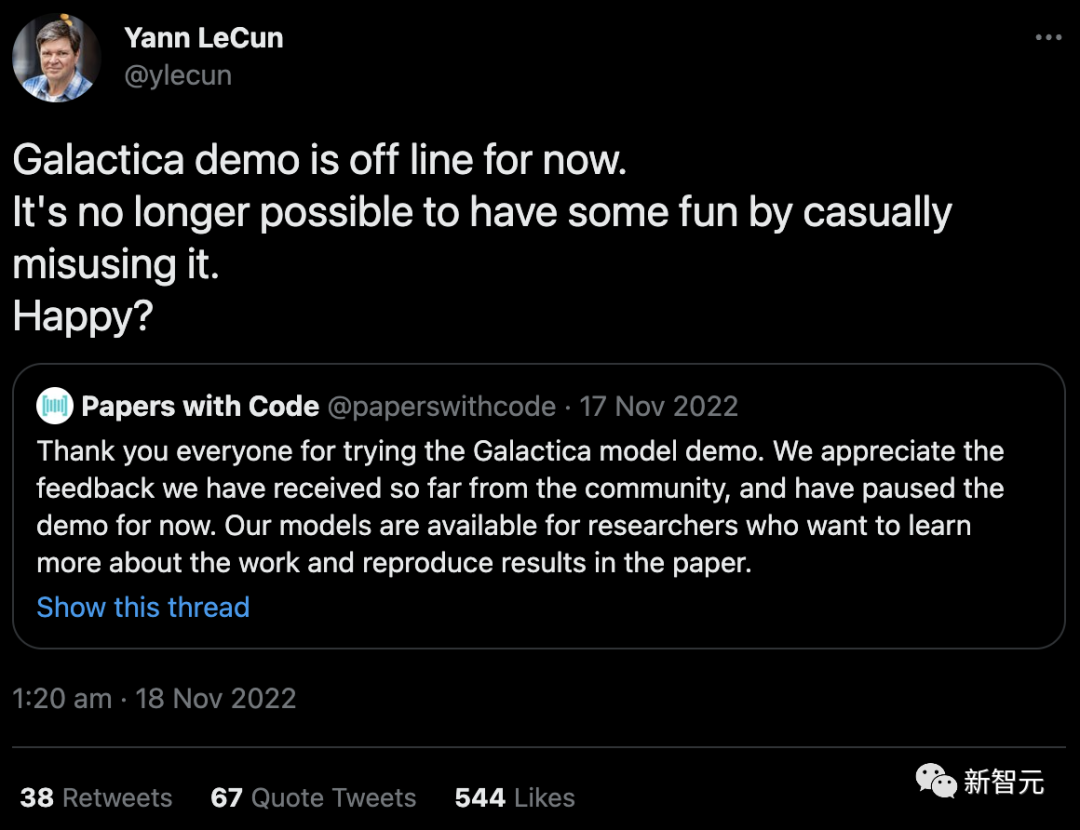This screenshot has height=830, width=1080.
Task: Open the Yann LeCun display name link
Action: pos(203,38)
